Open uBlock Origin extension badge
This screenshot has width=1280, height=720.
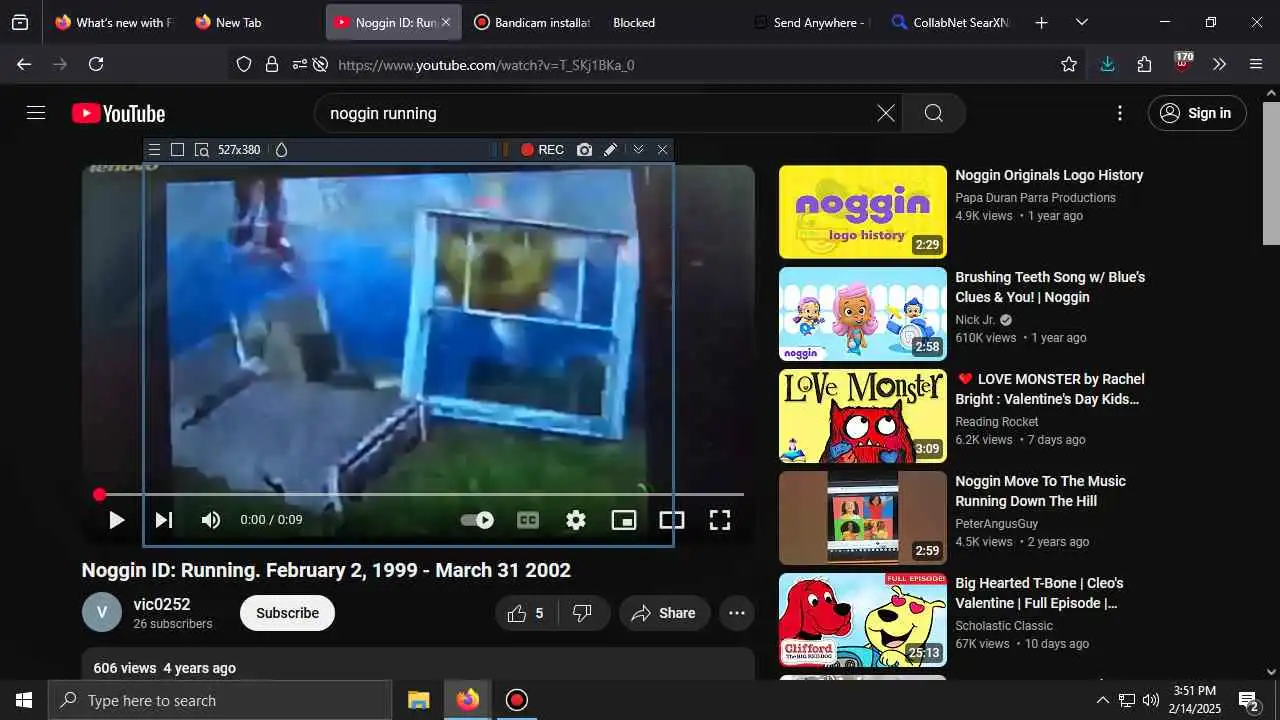click(1183, 62)
